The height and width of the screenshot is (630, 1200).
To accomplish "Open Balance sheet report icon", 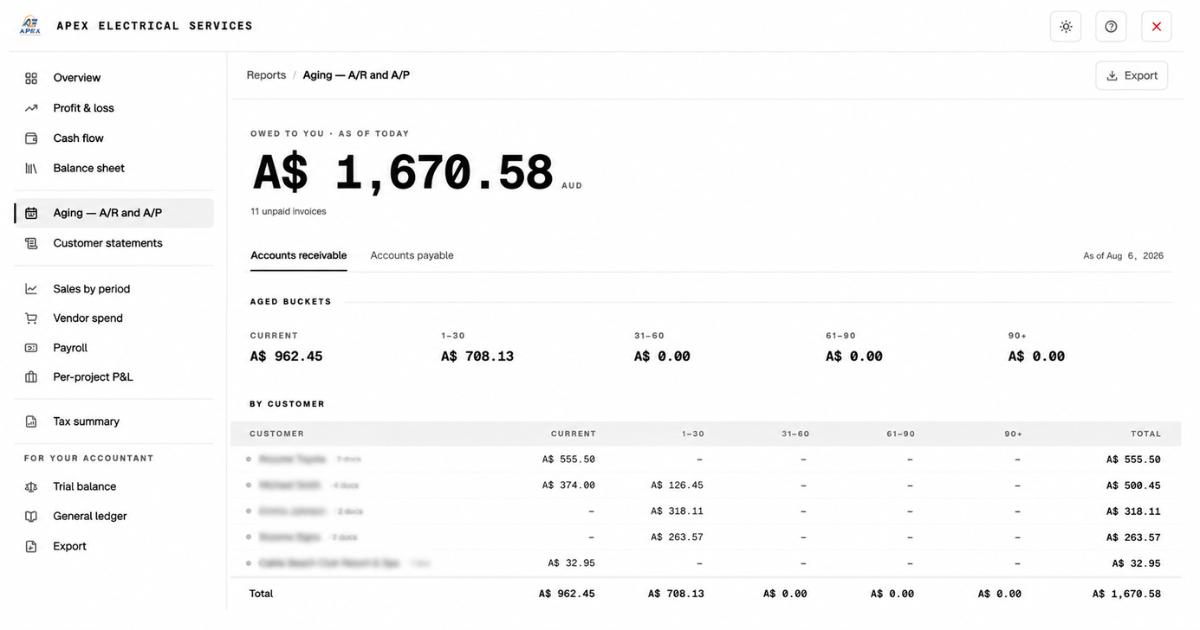I will pyautogui.click(x=31, y=168).
